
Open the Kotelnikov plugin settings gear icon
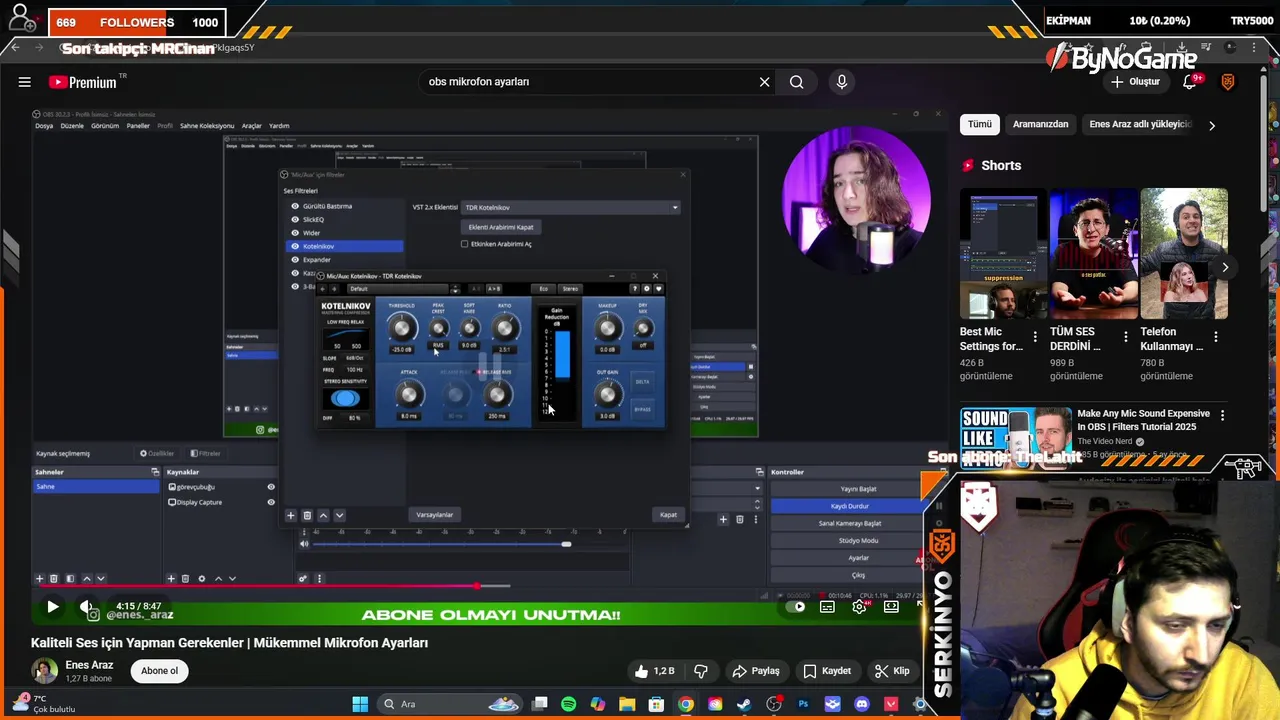pos(646,289)
